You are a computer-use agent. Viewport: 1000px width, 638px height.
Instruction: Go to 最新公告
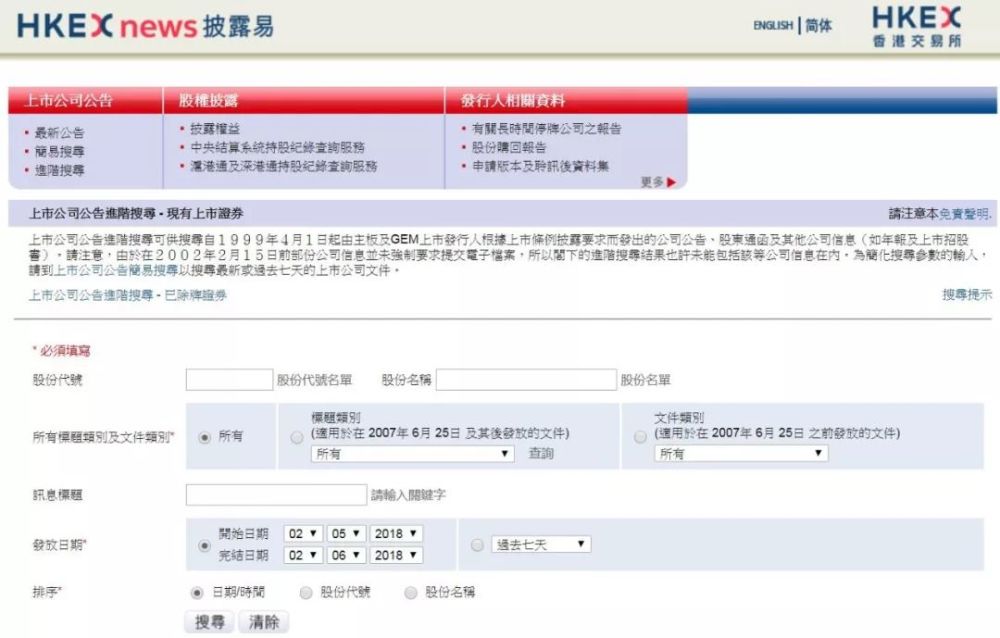[59, 133]
